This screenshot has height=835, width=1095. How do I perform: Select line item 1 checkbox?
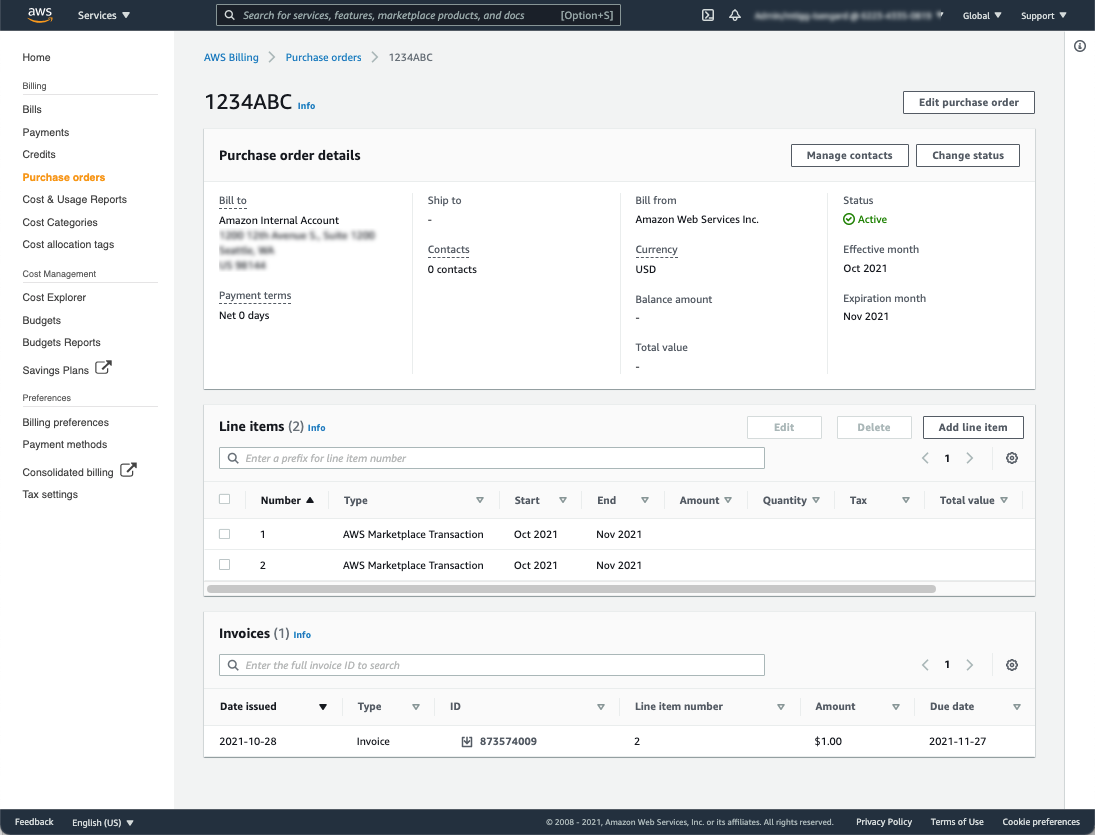[x=224, y=534]
